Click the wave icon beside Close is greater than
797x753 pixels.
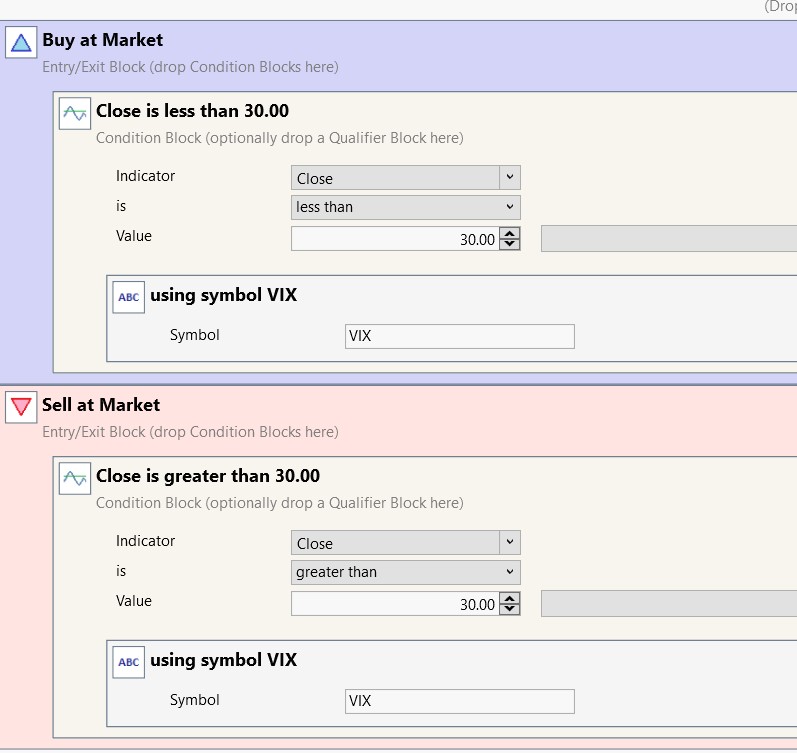74,478
